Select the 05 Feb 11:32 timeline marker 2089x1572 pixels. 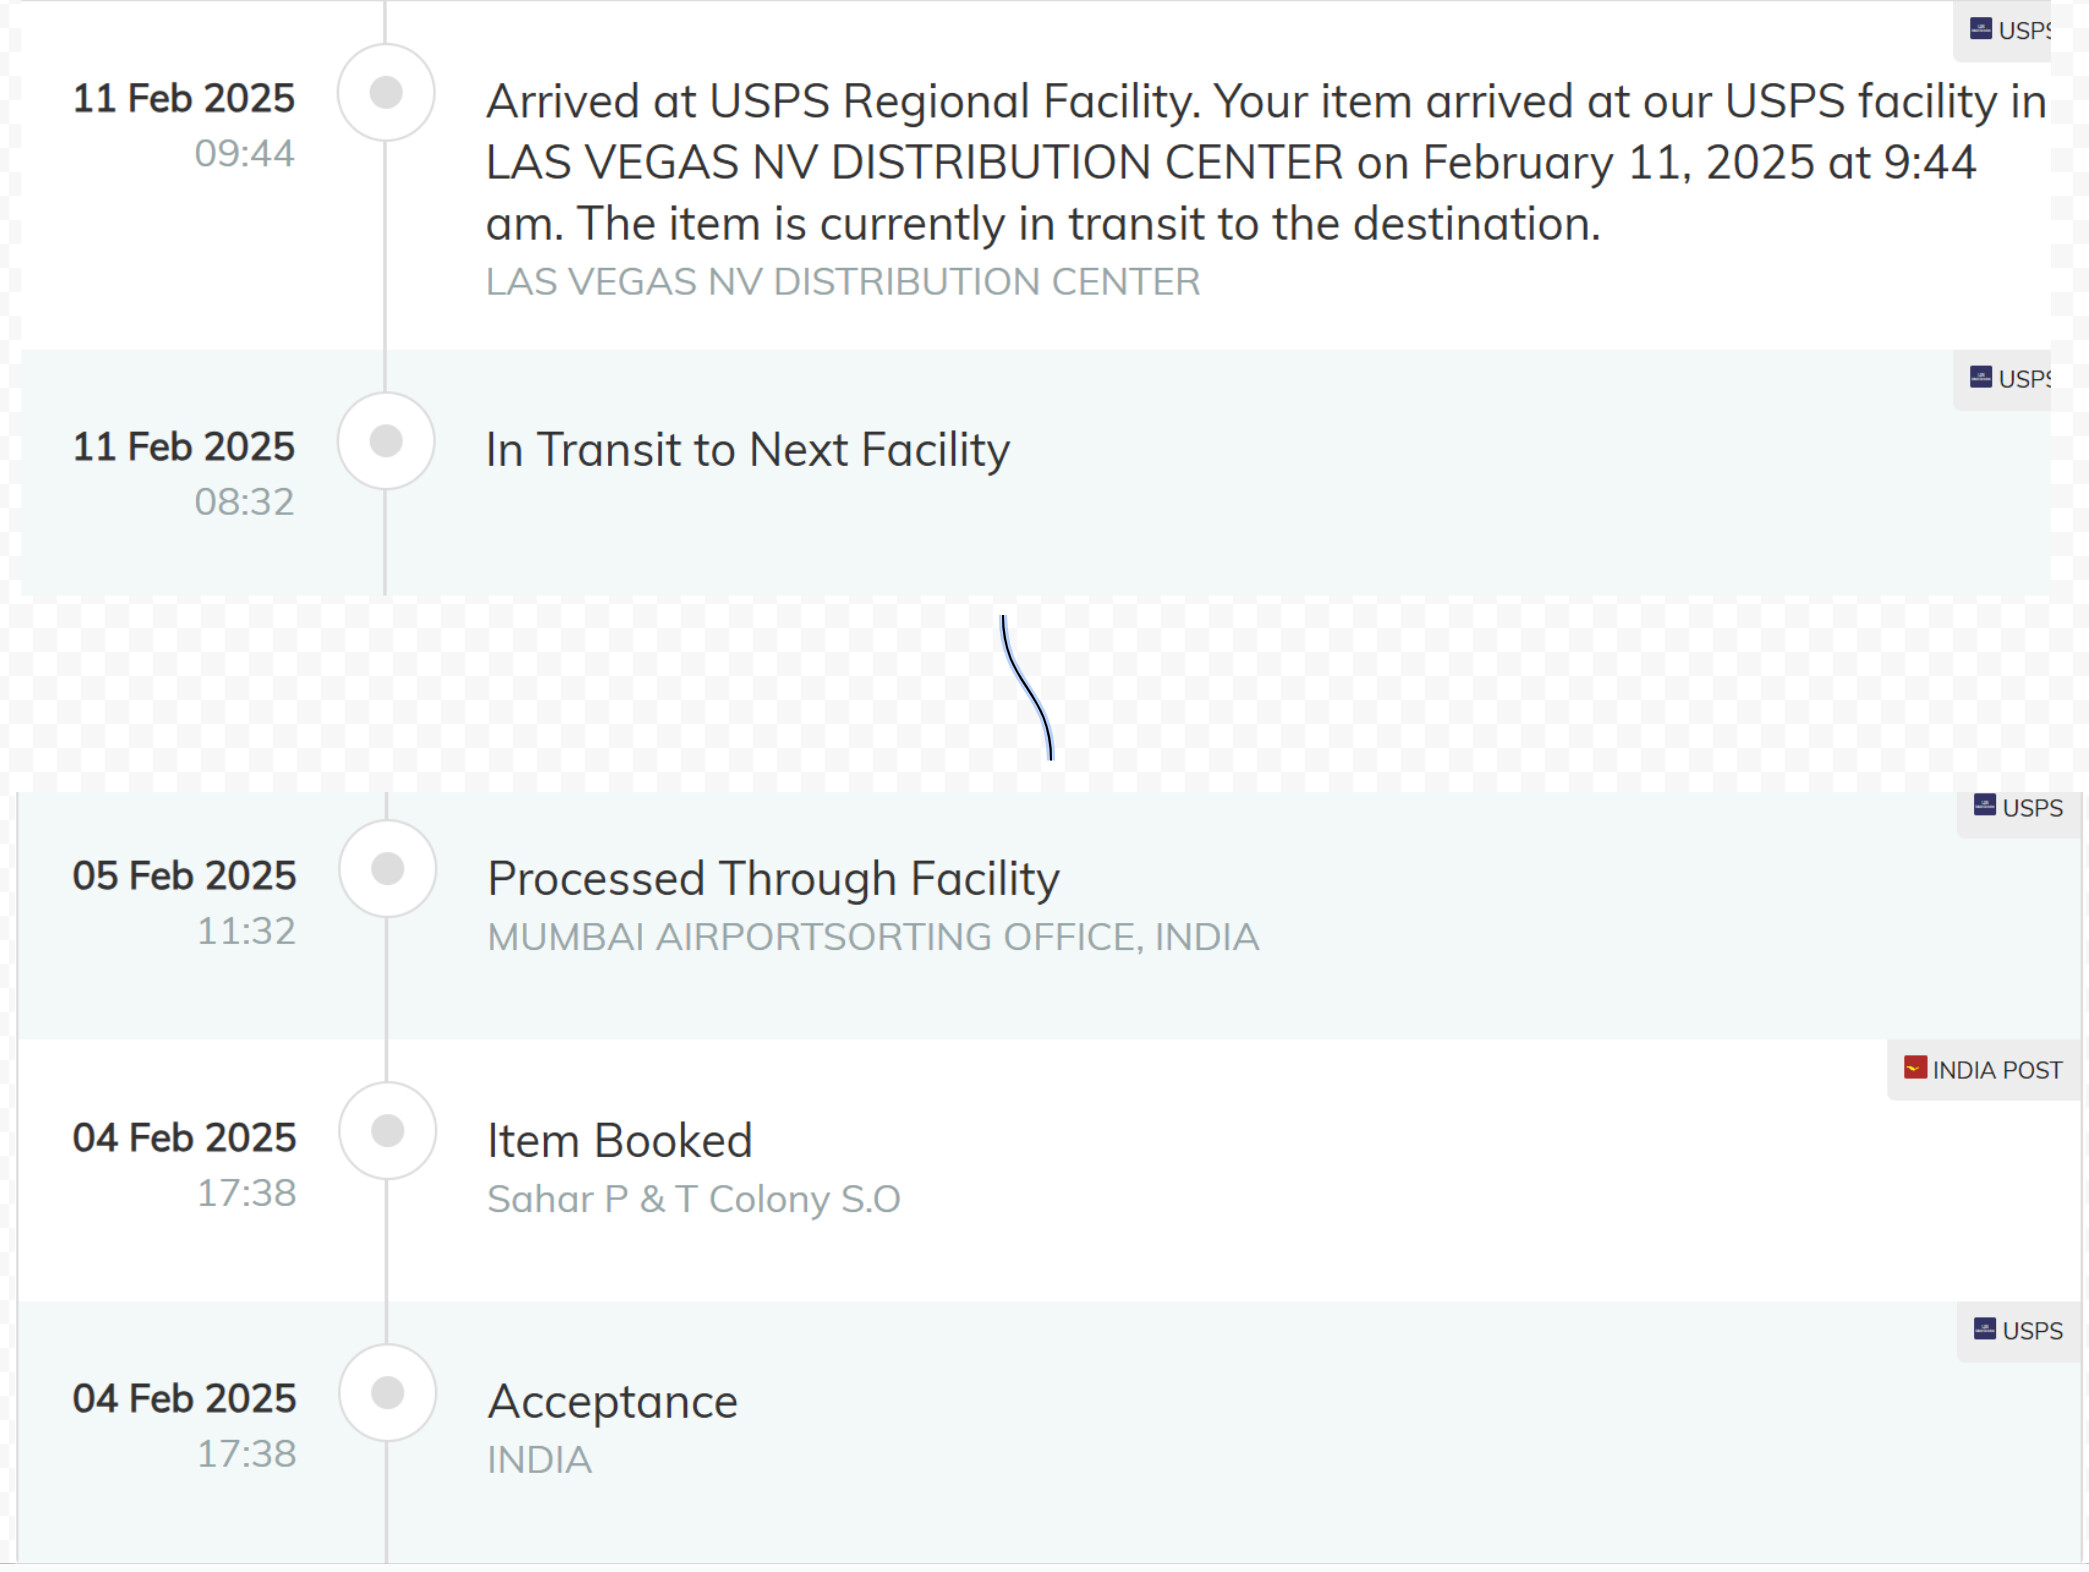(388, 869)
